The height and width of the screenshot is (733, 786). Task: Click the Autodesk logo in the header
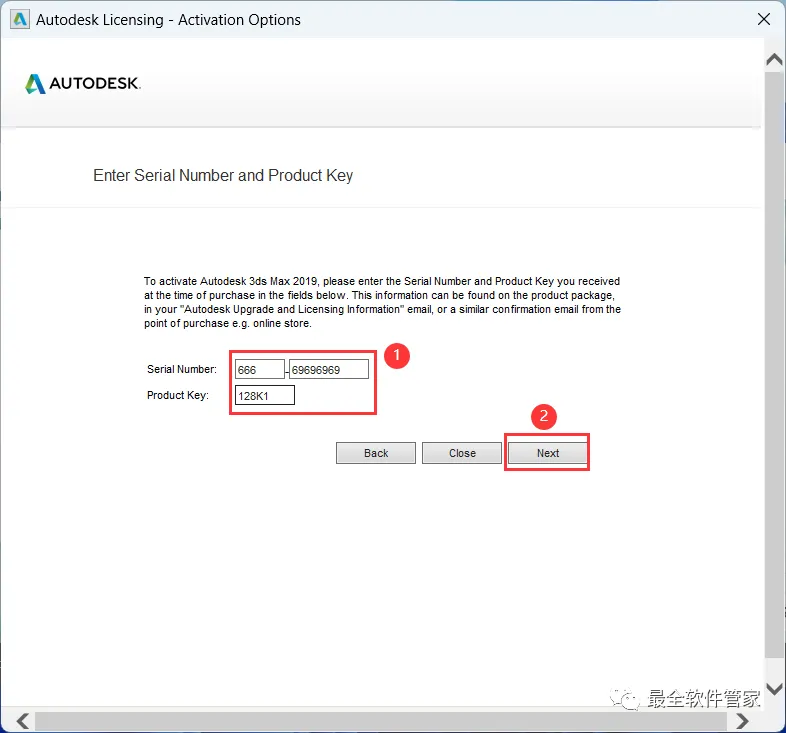click(x=83, y=83)
